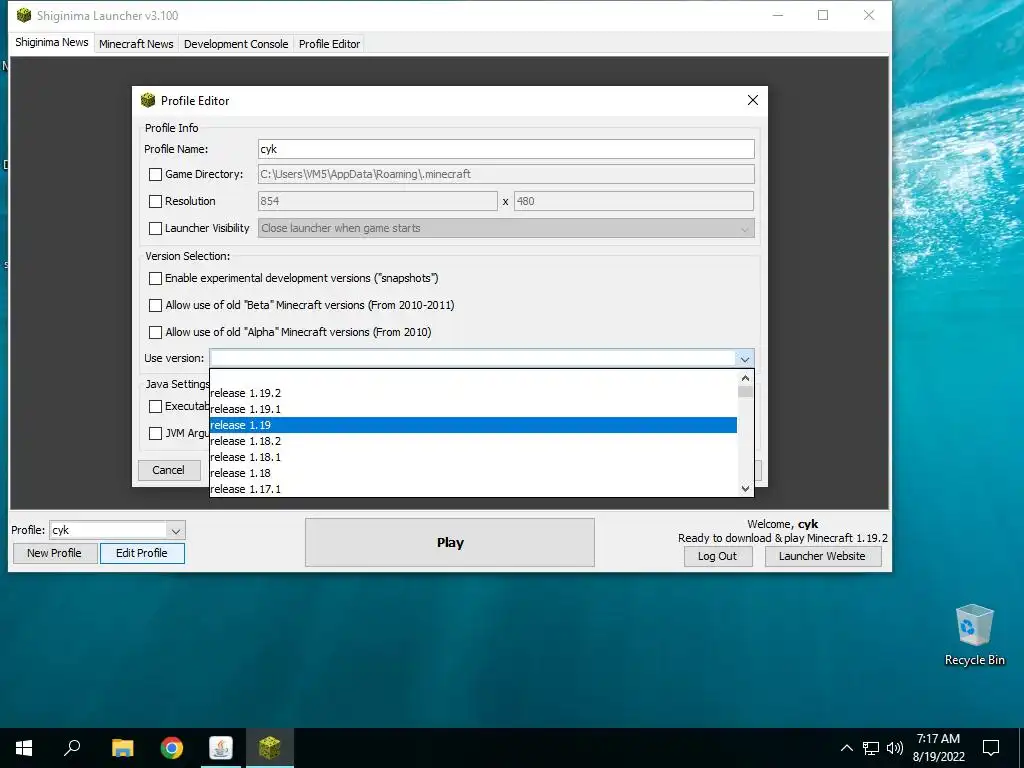Image resolution: width=1024 pixels, height=768 pixels.
Task: Open the Java app in taskbar
Action: click(x=221, y=748)
